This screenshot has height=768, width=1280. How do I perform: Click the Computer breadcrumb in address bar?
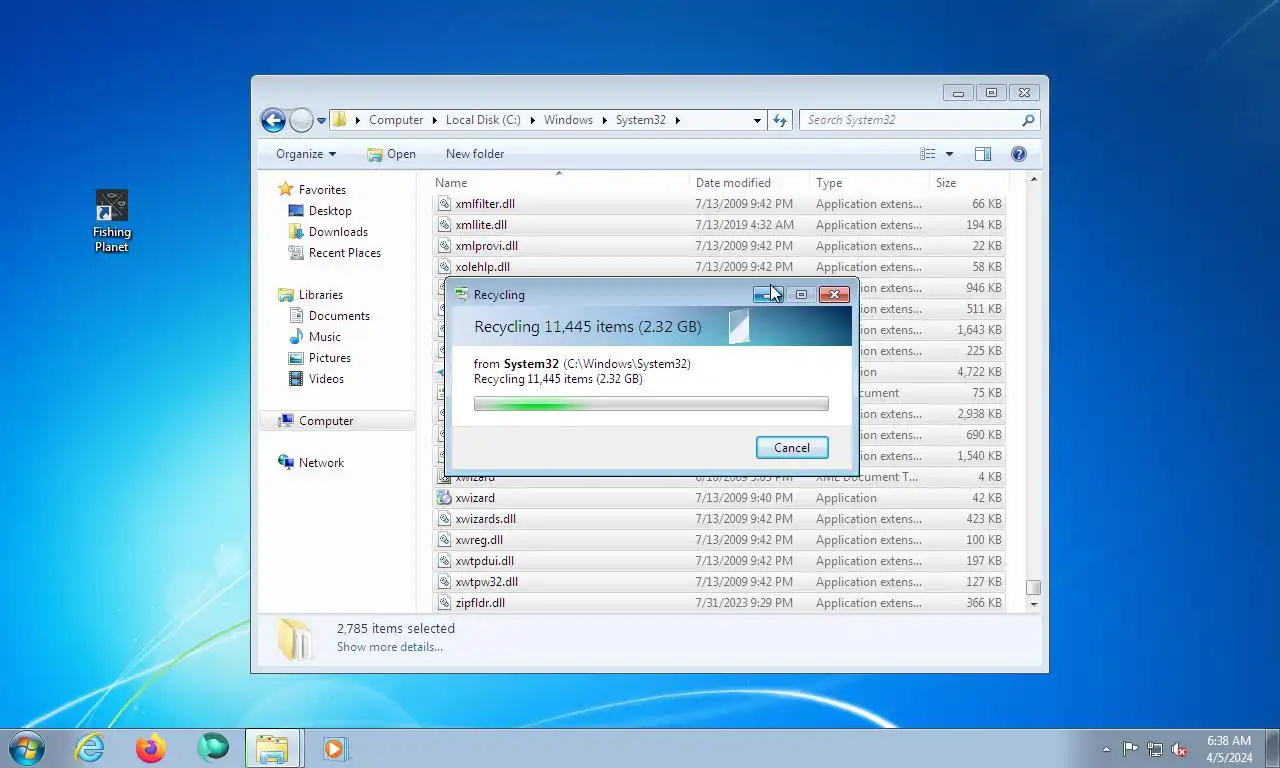pyautogui.click(x=396, y=120)
